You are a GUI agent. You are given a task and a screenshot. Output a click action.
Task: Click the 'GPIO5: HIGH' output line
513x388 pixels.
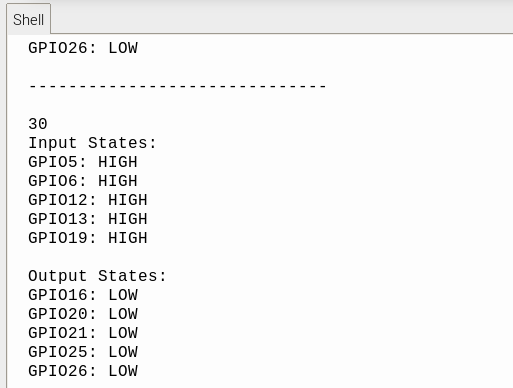click(x=83, y=162)
